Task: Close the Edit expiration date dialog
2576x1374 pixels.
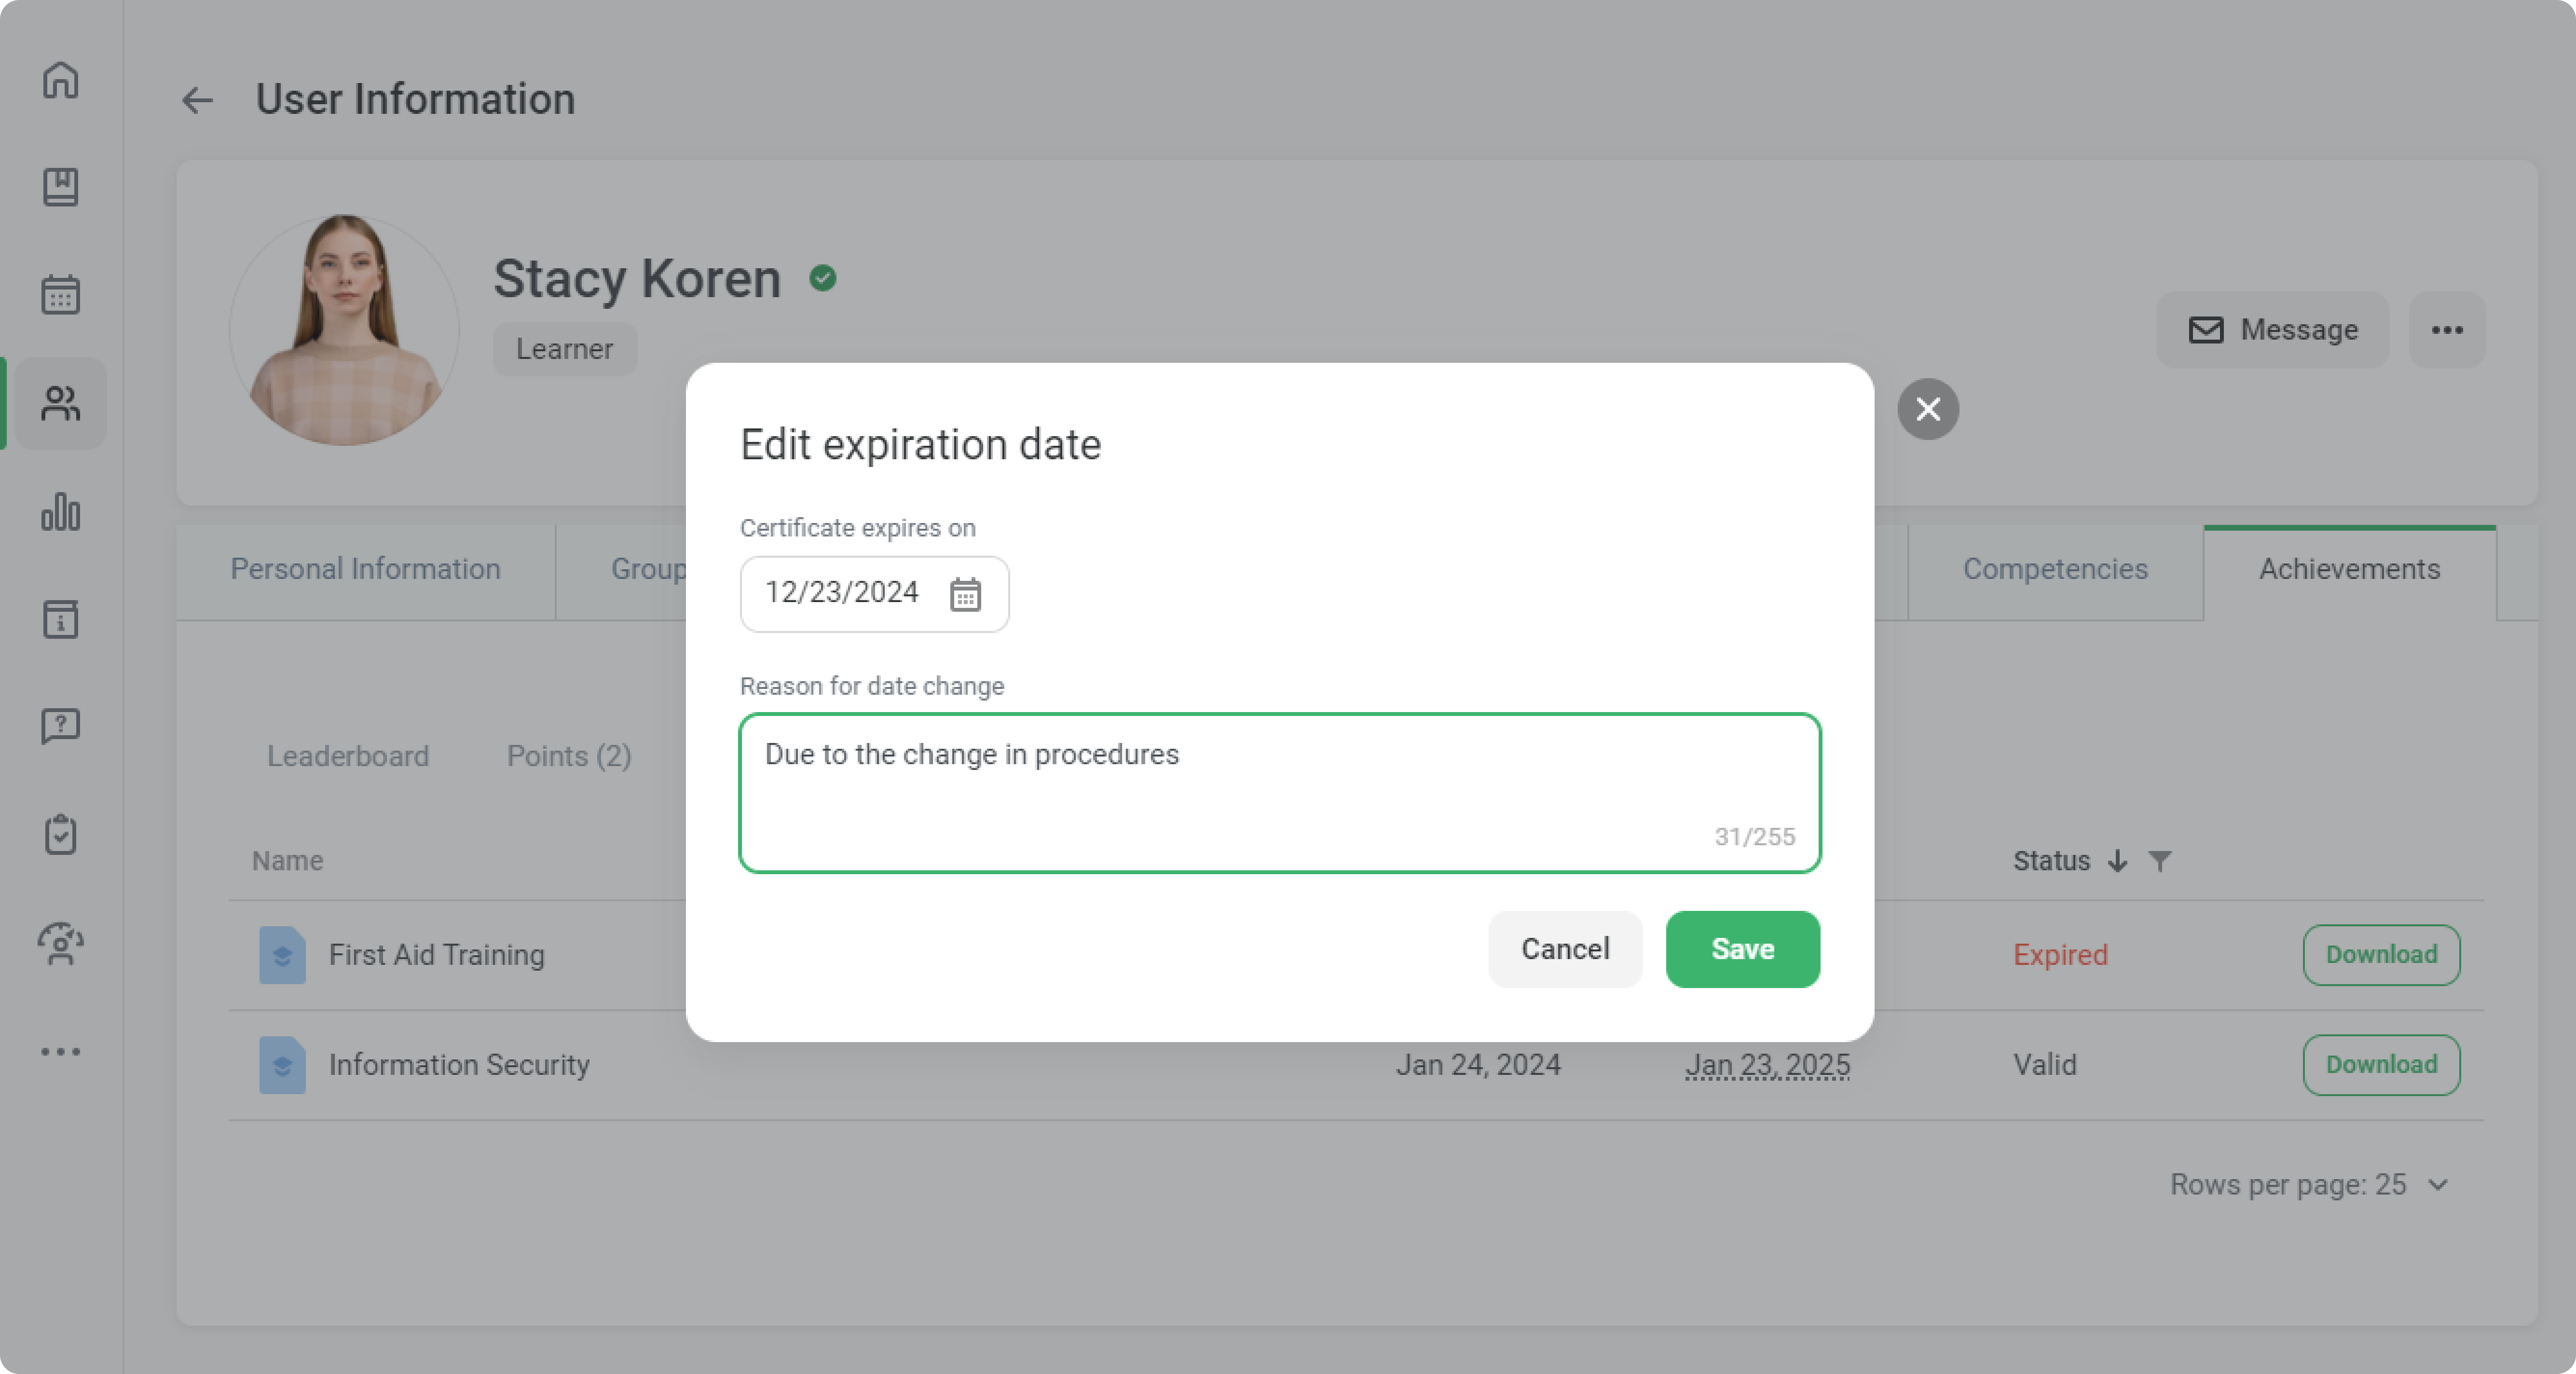Action: click(x=1928, y=409)
